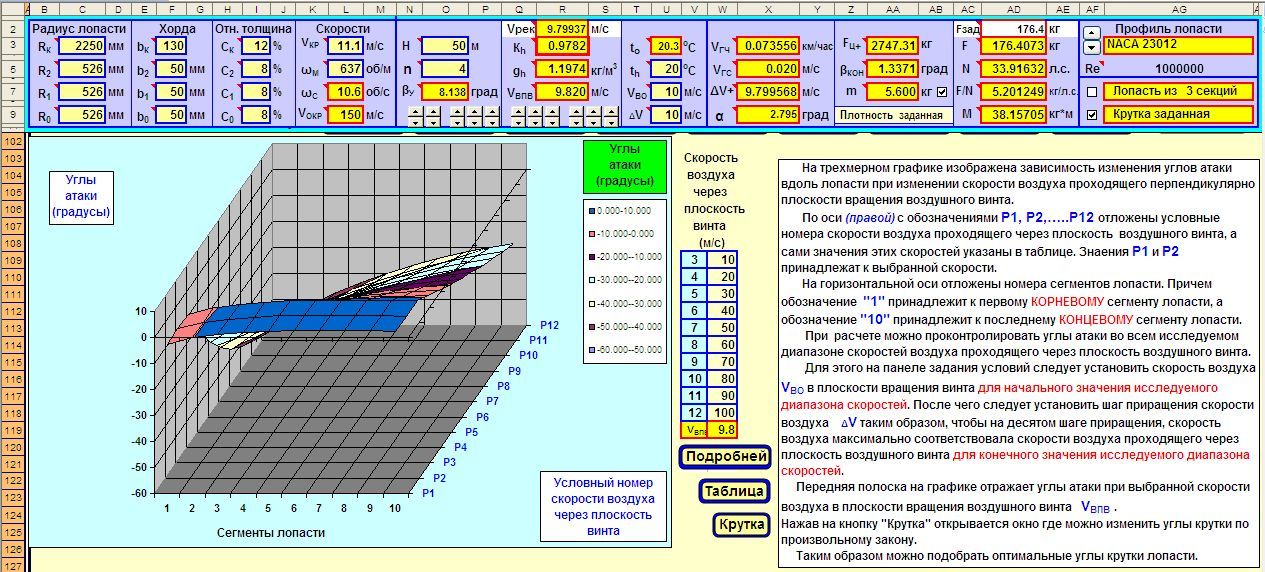1265x572 pixels.
Task: Open the 'Подробней' details button
Action: (726, 457)
